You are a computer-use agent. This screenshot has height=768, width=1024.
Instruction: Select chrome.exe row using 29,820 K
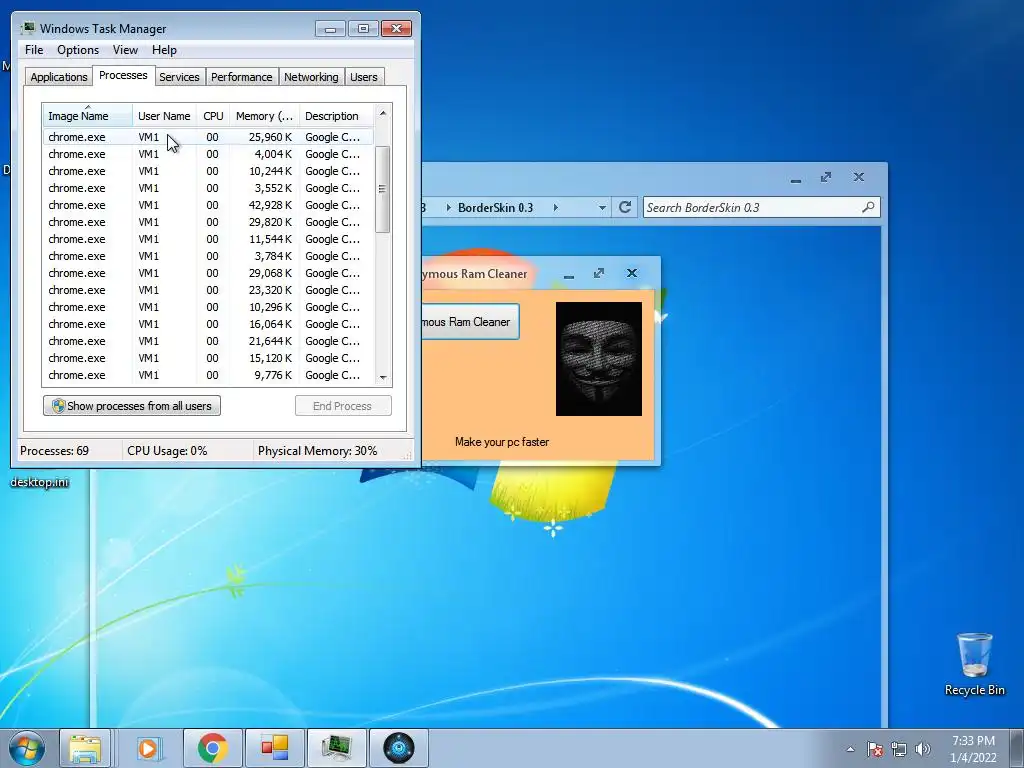pos(208,222)
